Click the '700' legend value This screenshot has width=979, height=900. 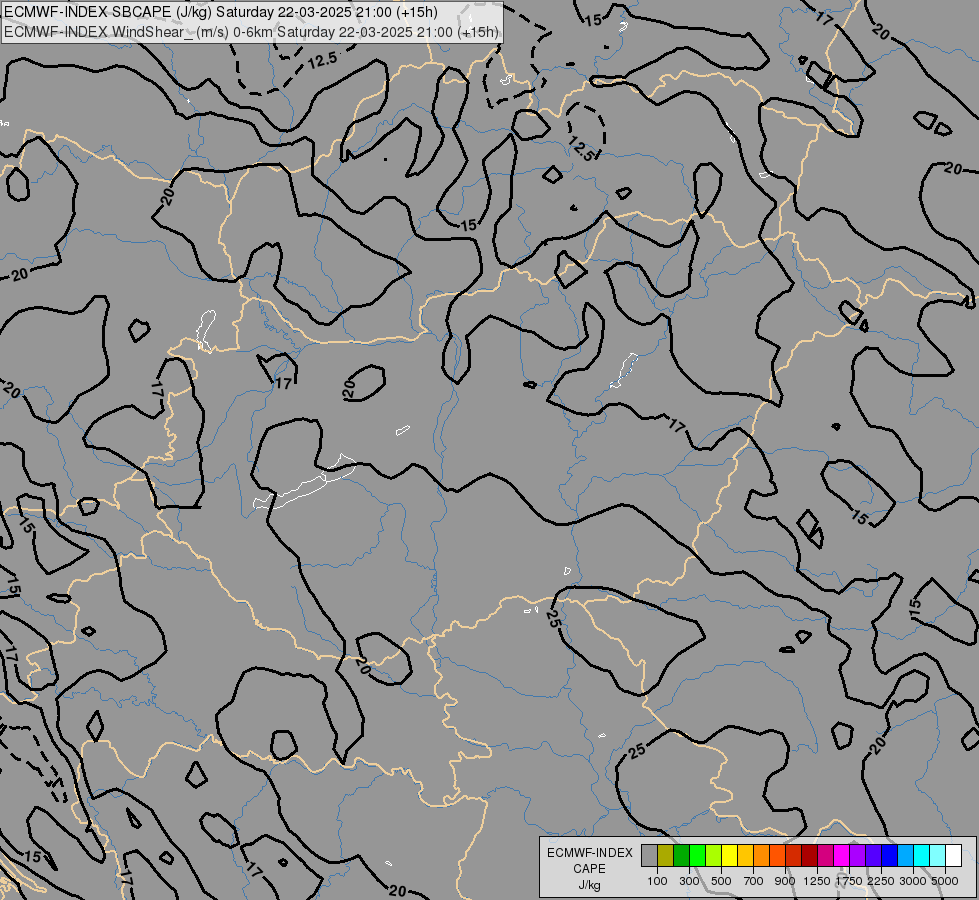coord(754,881)
